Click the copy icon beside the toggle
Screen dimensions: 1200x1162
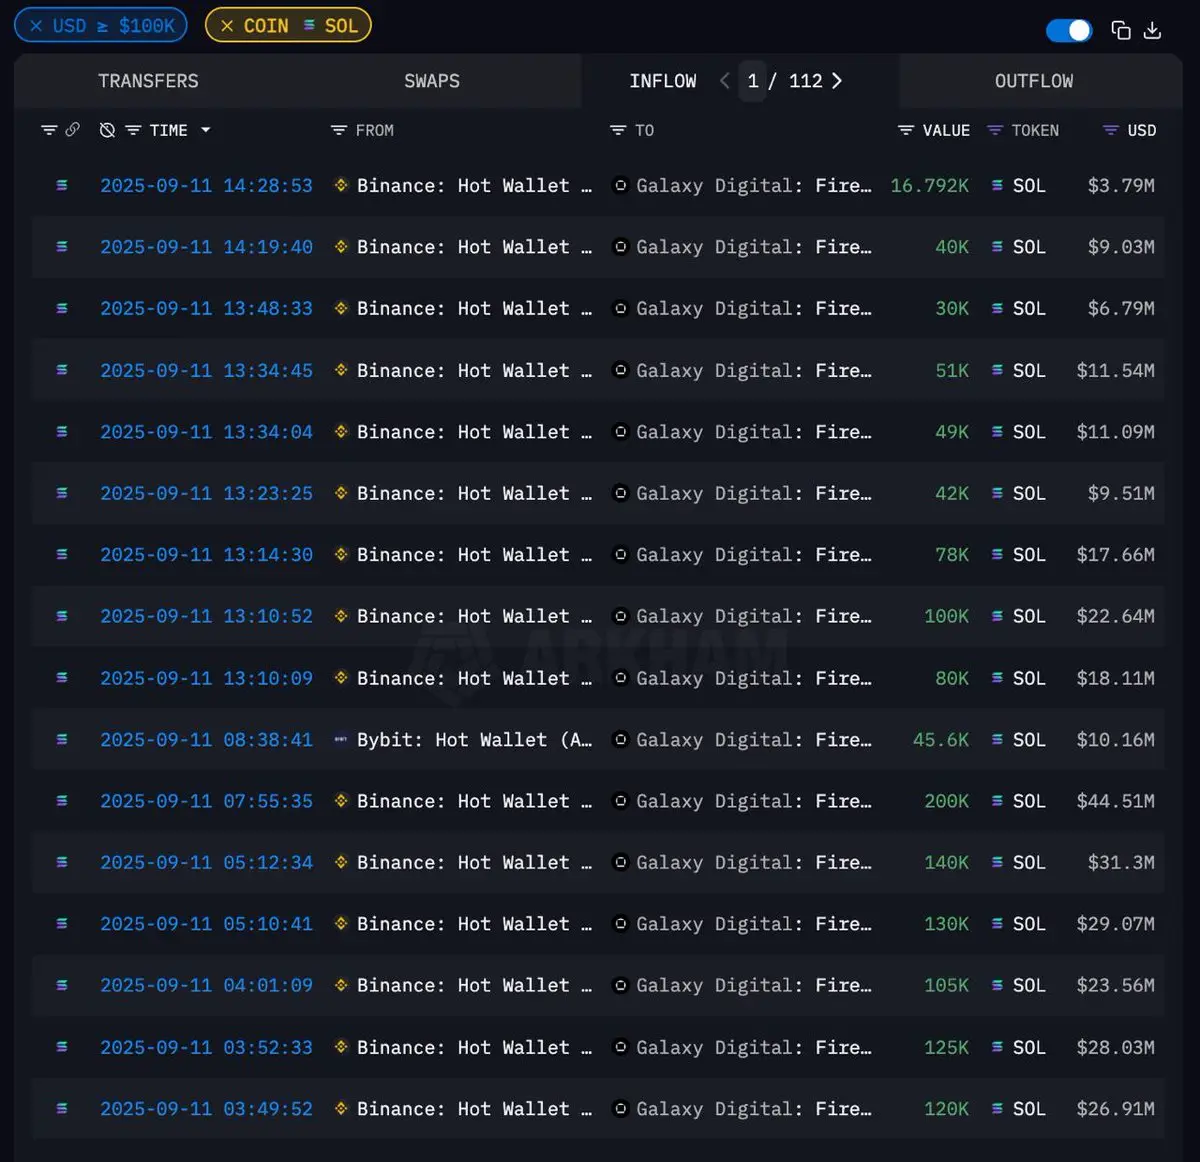point(1121,30)
